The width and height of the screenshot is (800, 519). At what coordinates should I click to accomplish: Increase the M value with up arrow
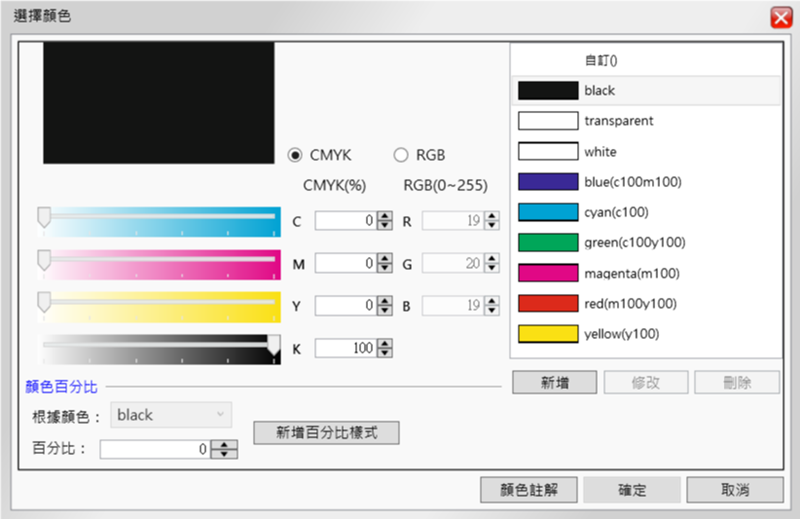385,258
